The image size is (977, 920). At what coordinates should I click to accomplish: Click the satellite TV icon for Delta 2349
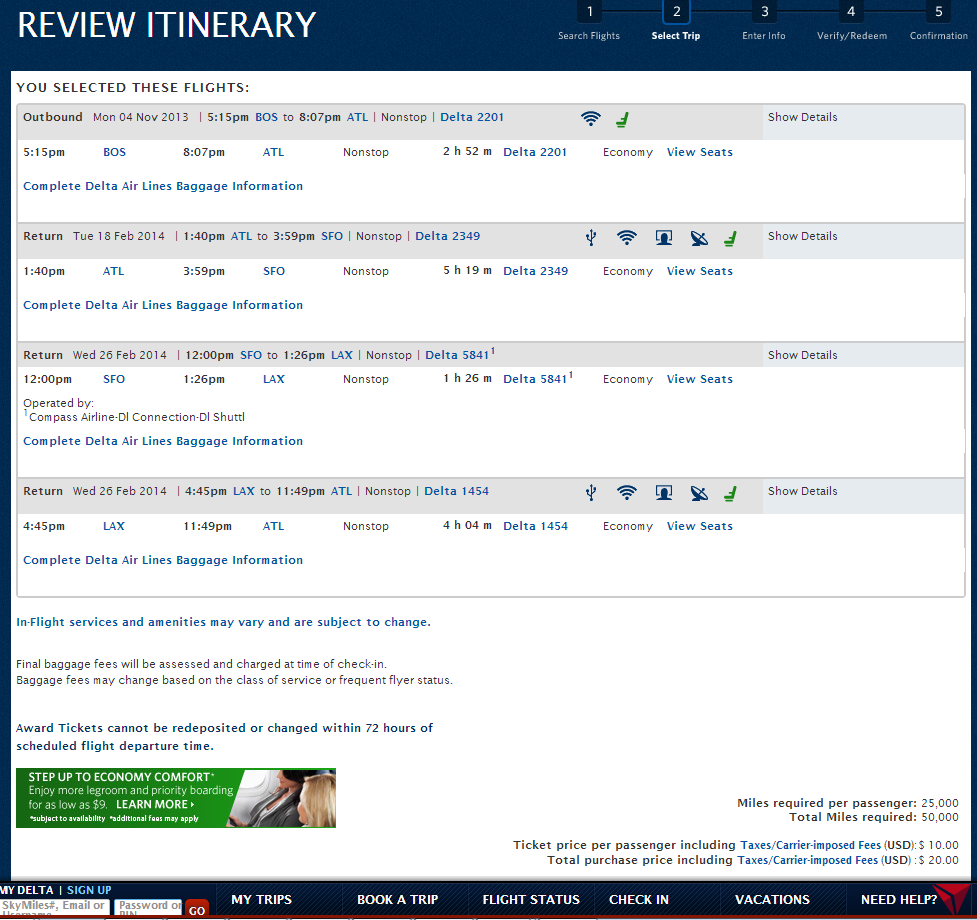tap(699, 237)
